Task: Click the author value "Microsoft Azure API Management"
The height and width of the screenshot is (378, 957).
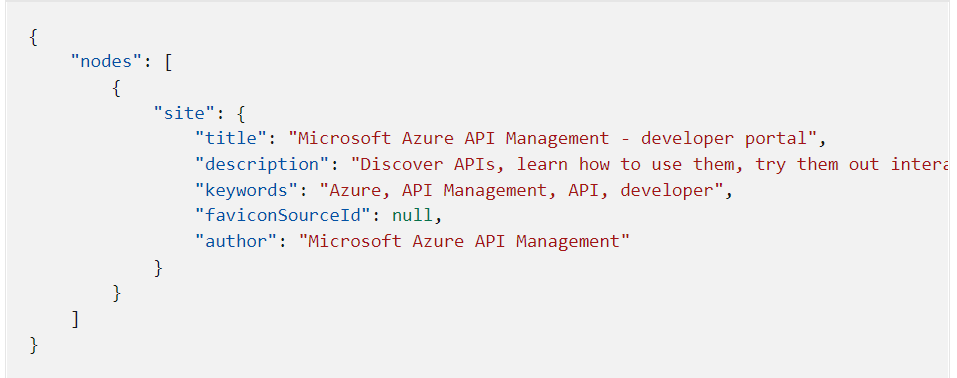Action: 464,241
